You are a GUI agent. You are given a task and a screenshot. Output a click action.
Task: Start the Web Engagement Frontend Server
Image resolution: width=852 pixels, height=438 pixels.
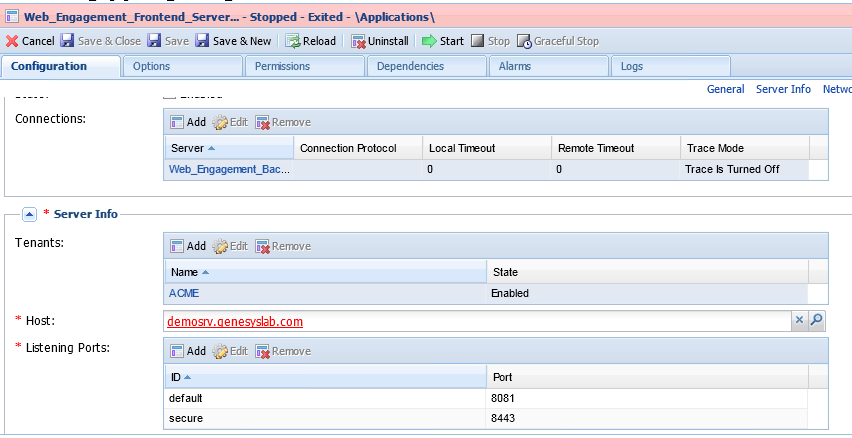pyautogui.click(x=443, y=41)
